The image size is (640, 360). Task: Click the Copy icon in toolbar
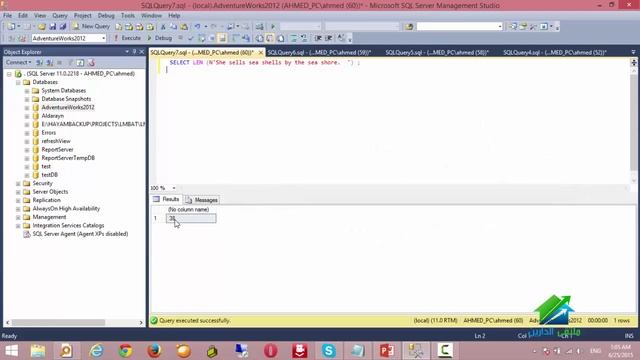[173, 27]
